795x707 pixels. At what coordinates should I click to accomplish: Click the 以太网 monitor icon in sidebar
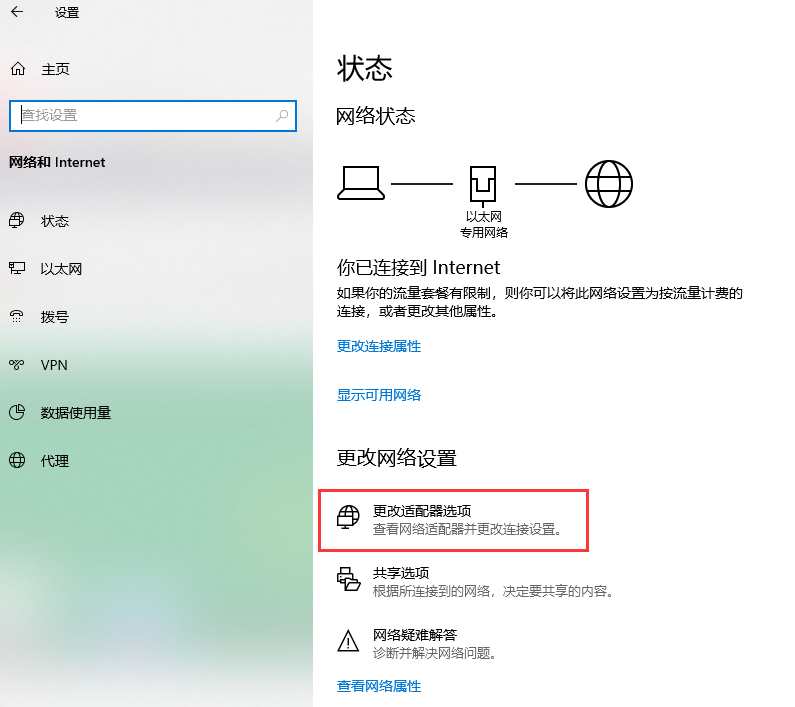[x=17, y=268]
